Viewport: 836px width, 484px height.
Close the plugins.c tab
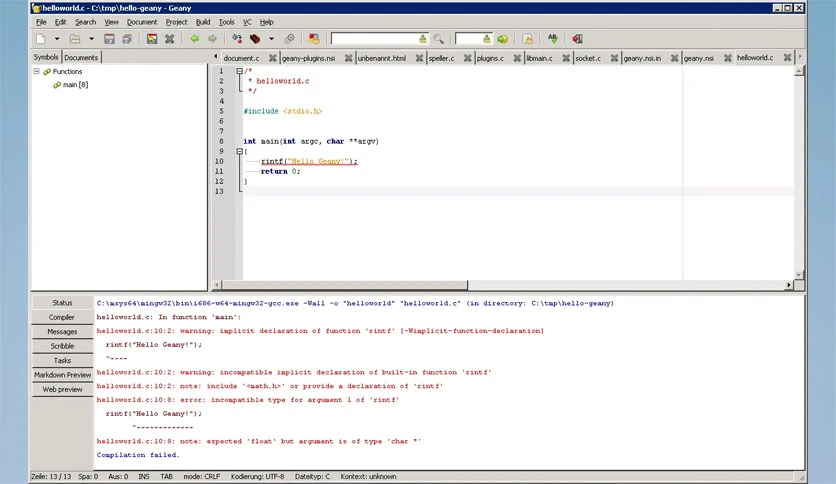coord(517,58)
